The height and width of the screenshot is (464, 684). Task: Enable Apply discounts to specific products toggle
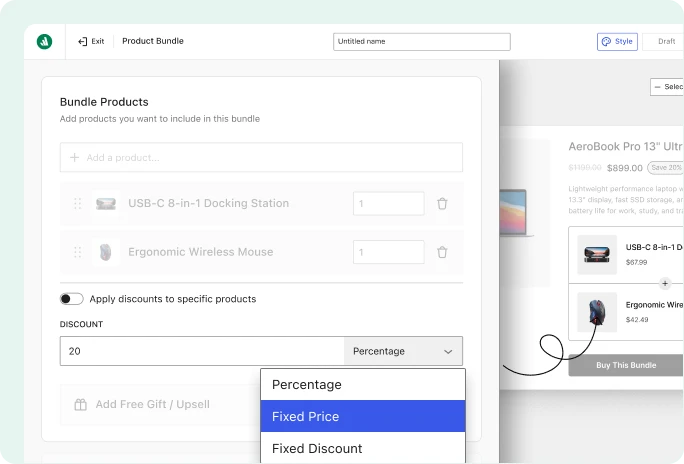(72, 299)
